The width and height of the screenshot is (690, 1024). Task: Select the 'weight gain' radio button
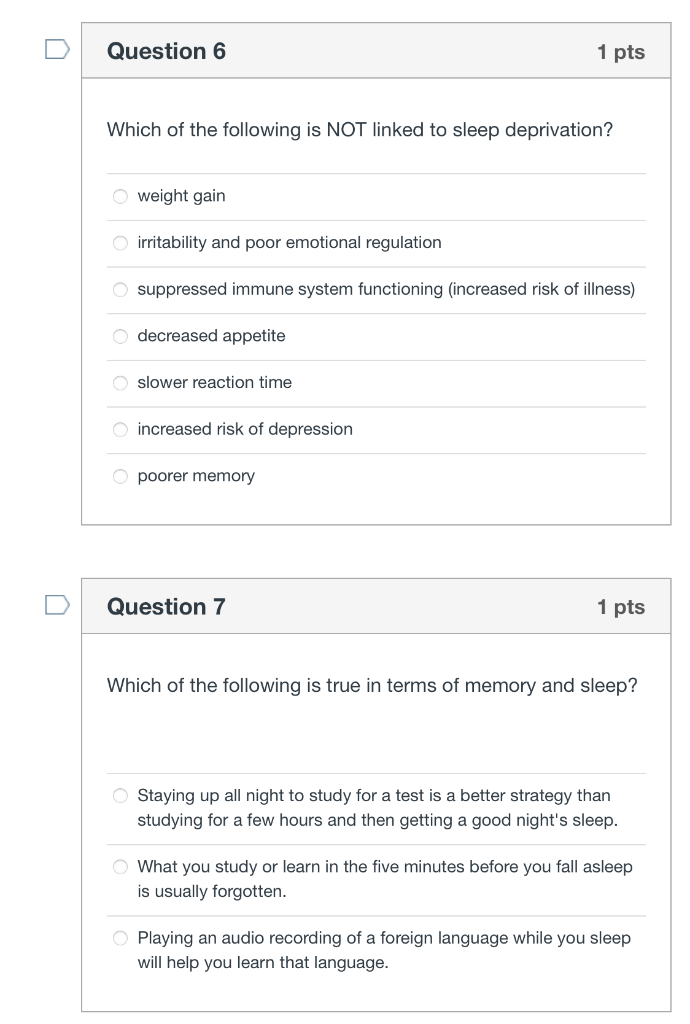[120, 196]
